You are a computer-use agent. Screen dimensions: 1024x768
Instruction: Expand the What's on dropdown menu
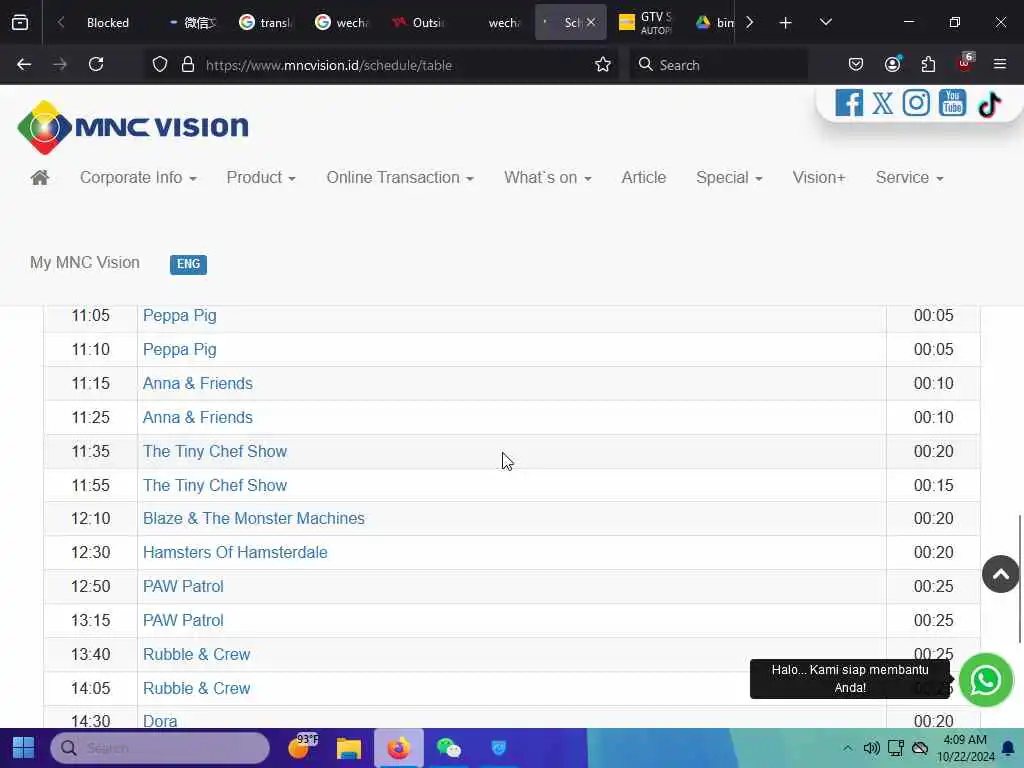pyautogui.click(x=547, y=178)
